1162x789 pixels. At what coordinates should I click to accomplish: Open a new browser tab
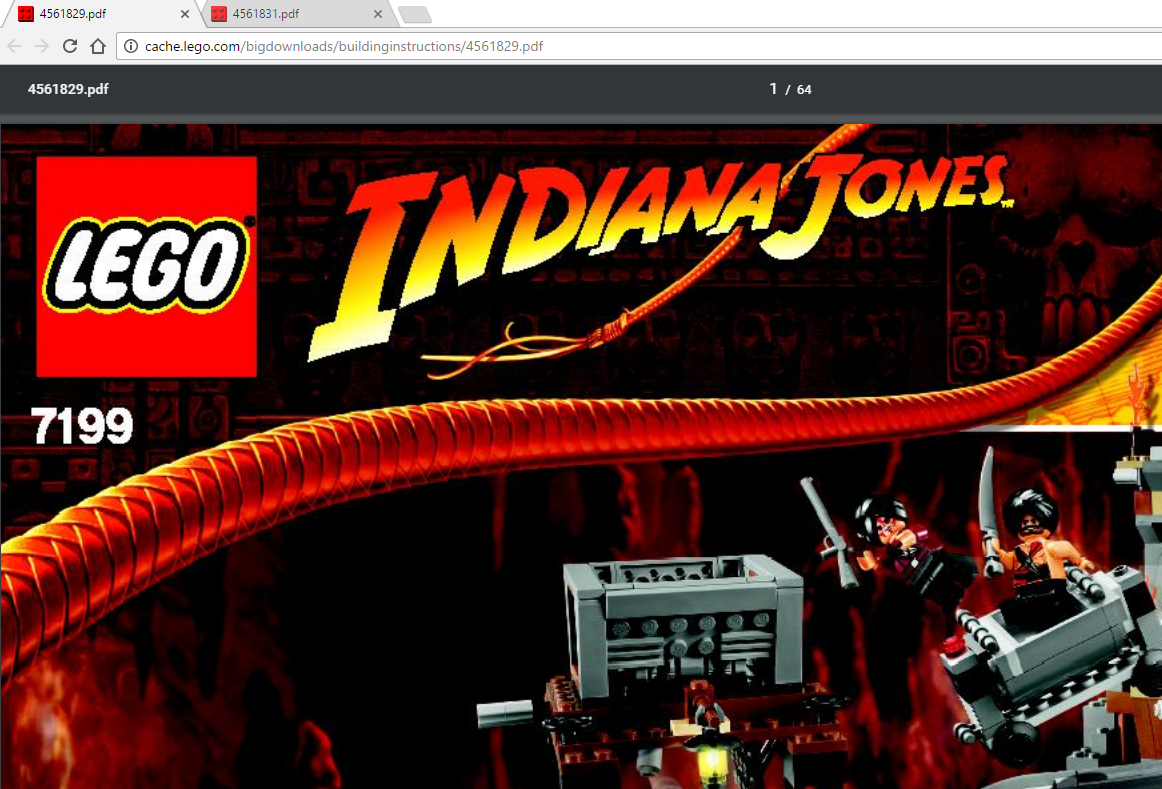point(414,14)
